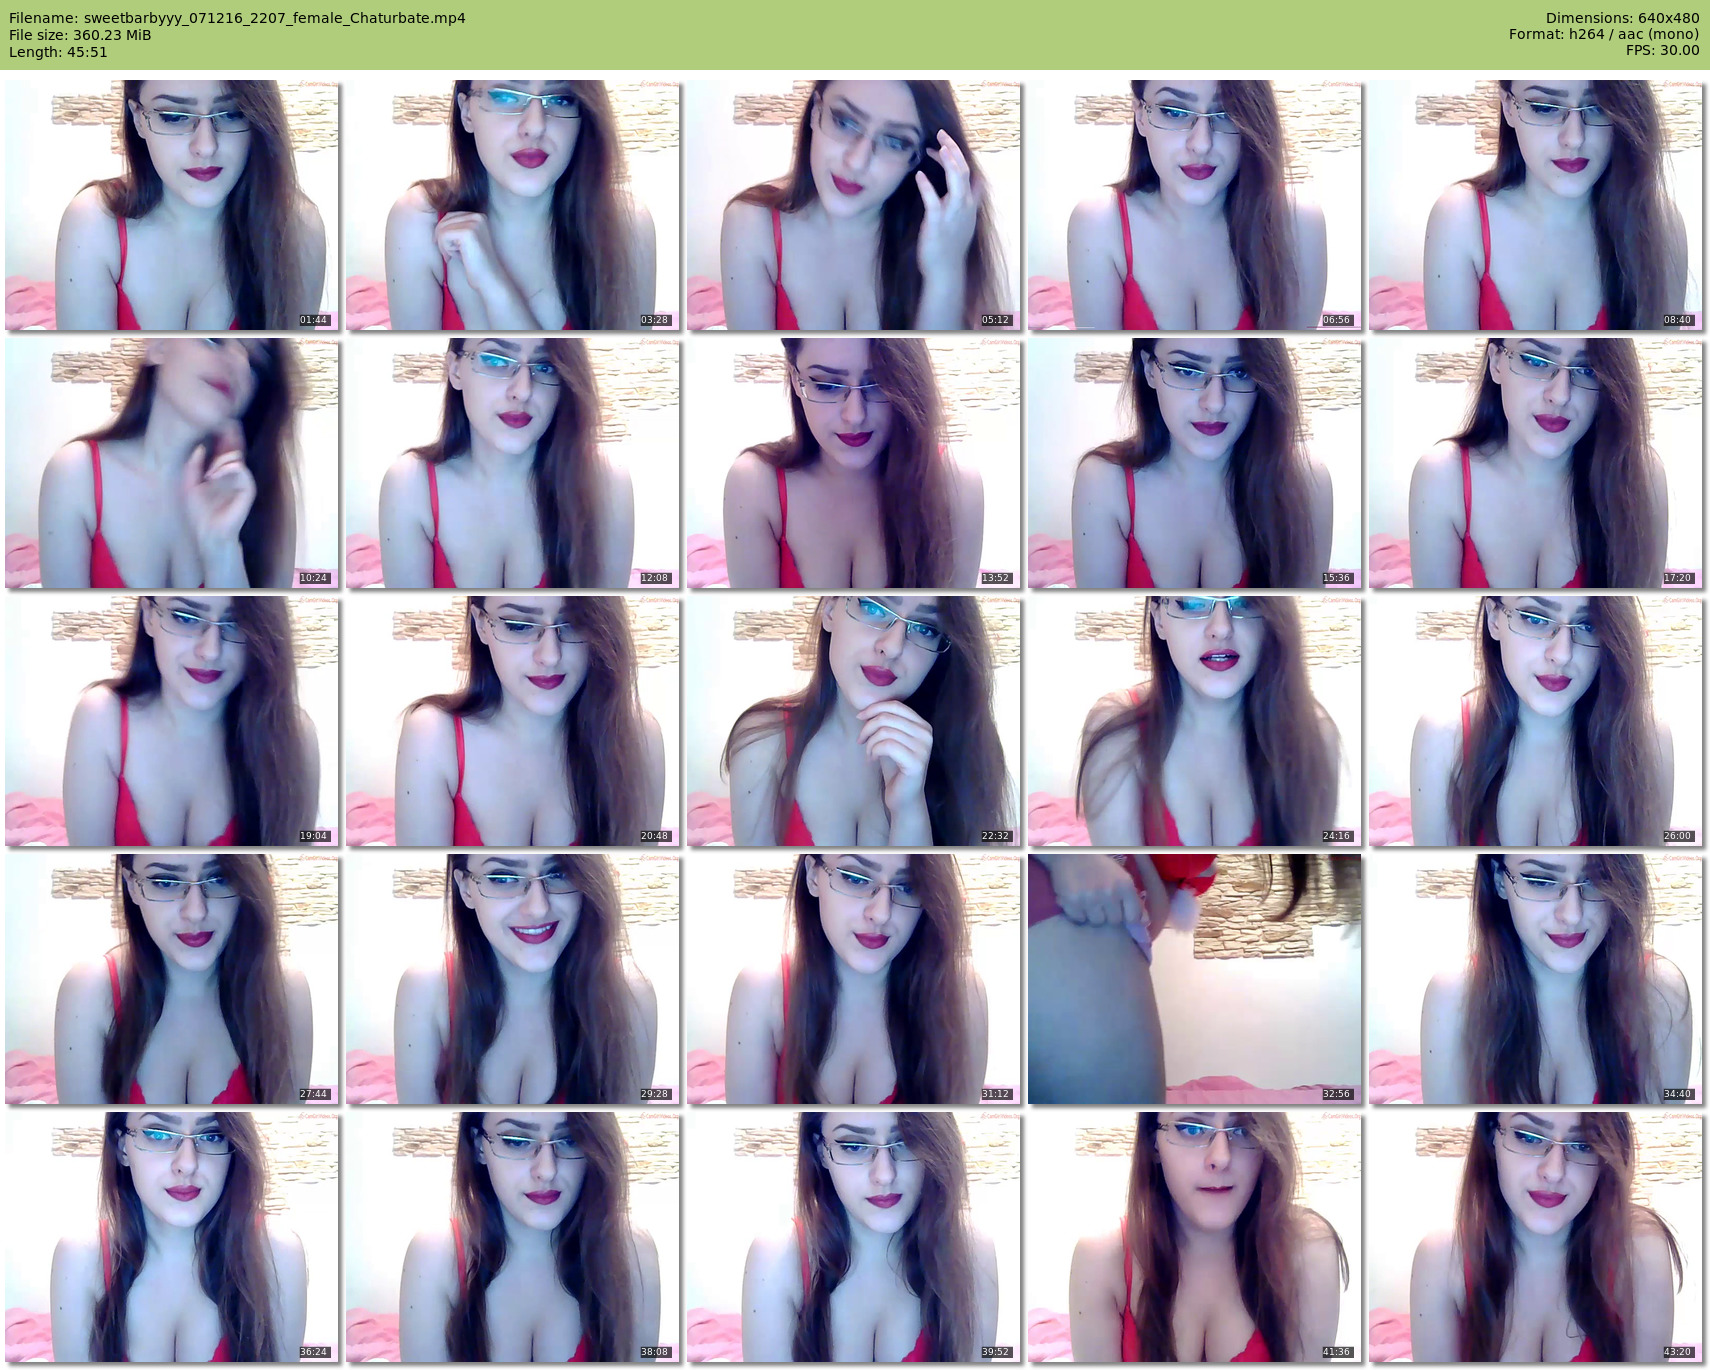
Task: Click the 26:00 timestamp label
Action: pyautogui.click(x=1677, y=836)
